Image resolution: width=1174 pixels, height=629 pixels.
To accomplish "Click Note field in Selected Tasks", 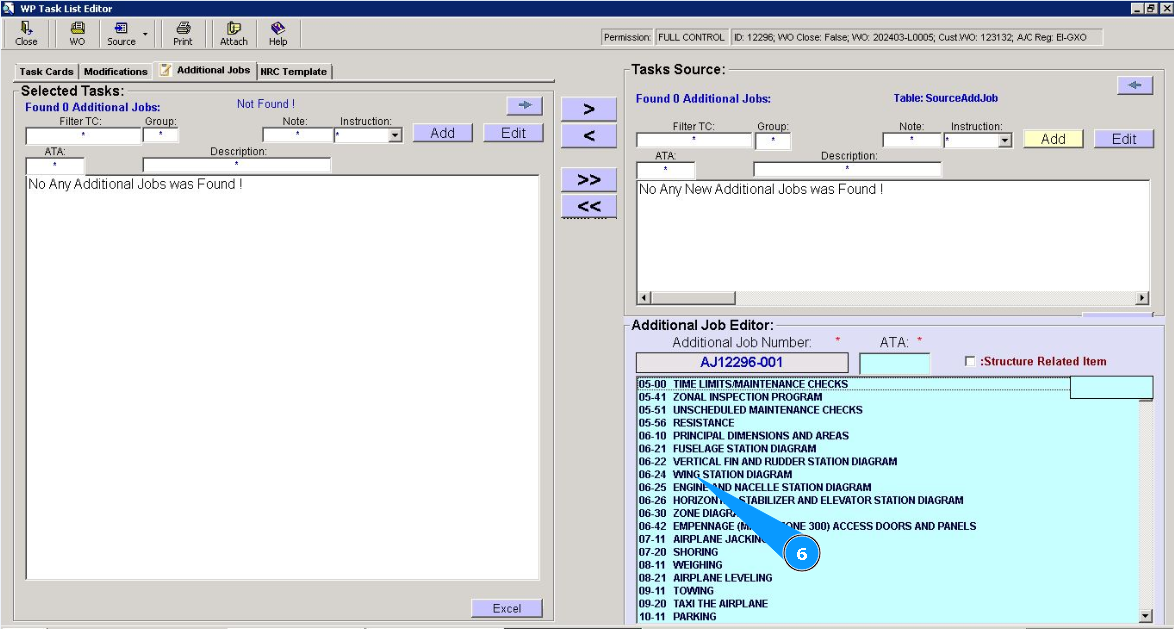I will pyautogui.click(x=297, y=136).
